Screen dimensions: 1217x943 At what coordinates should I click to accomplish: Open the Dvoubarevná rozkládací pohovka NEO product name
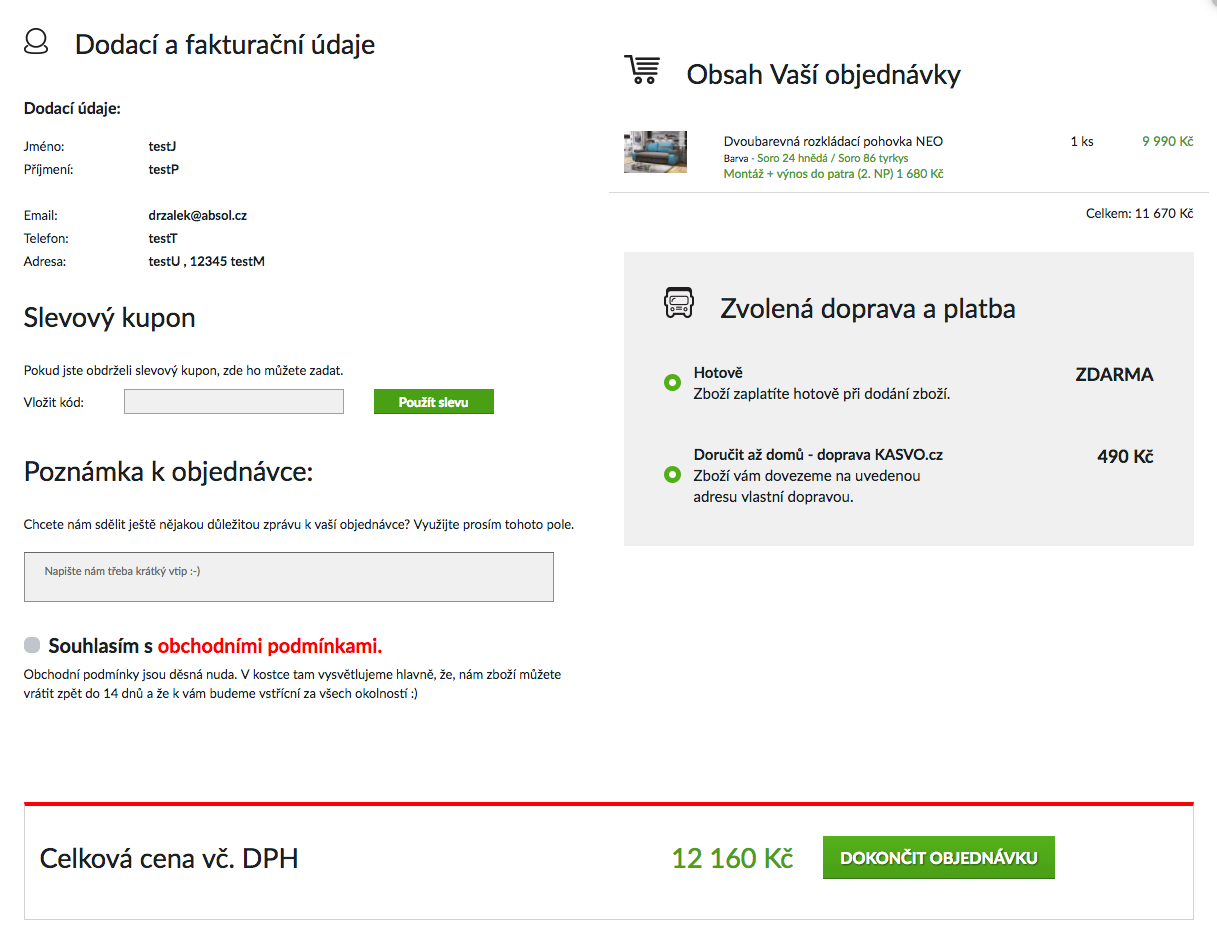pos(833,141)
